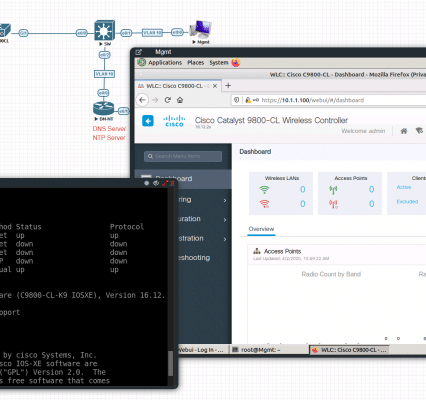Screen dimensions: 426x400
Task: Click the tracking protection shield icon
Action: pyautogui.click(x=236, y=100)
